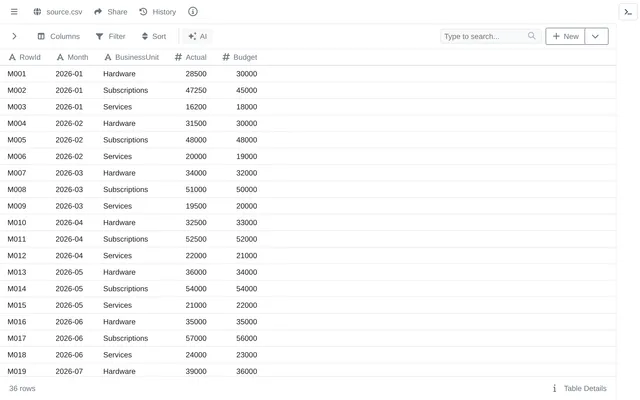Click Month cell in row M008
640x400 pixels.
[69, 189]
